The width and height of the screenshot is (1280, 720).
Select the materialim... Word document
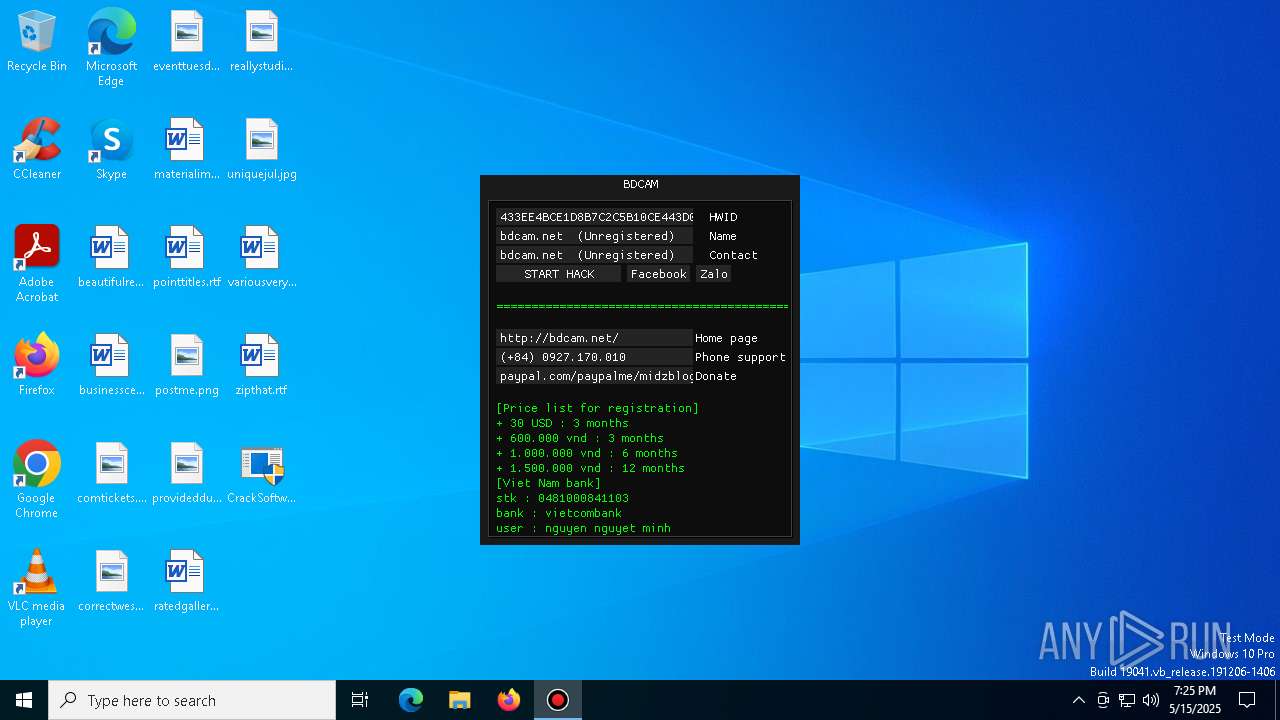186,150
